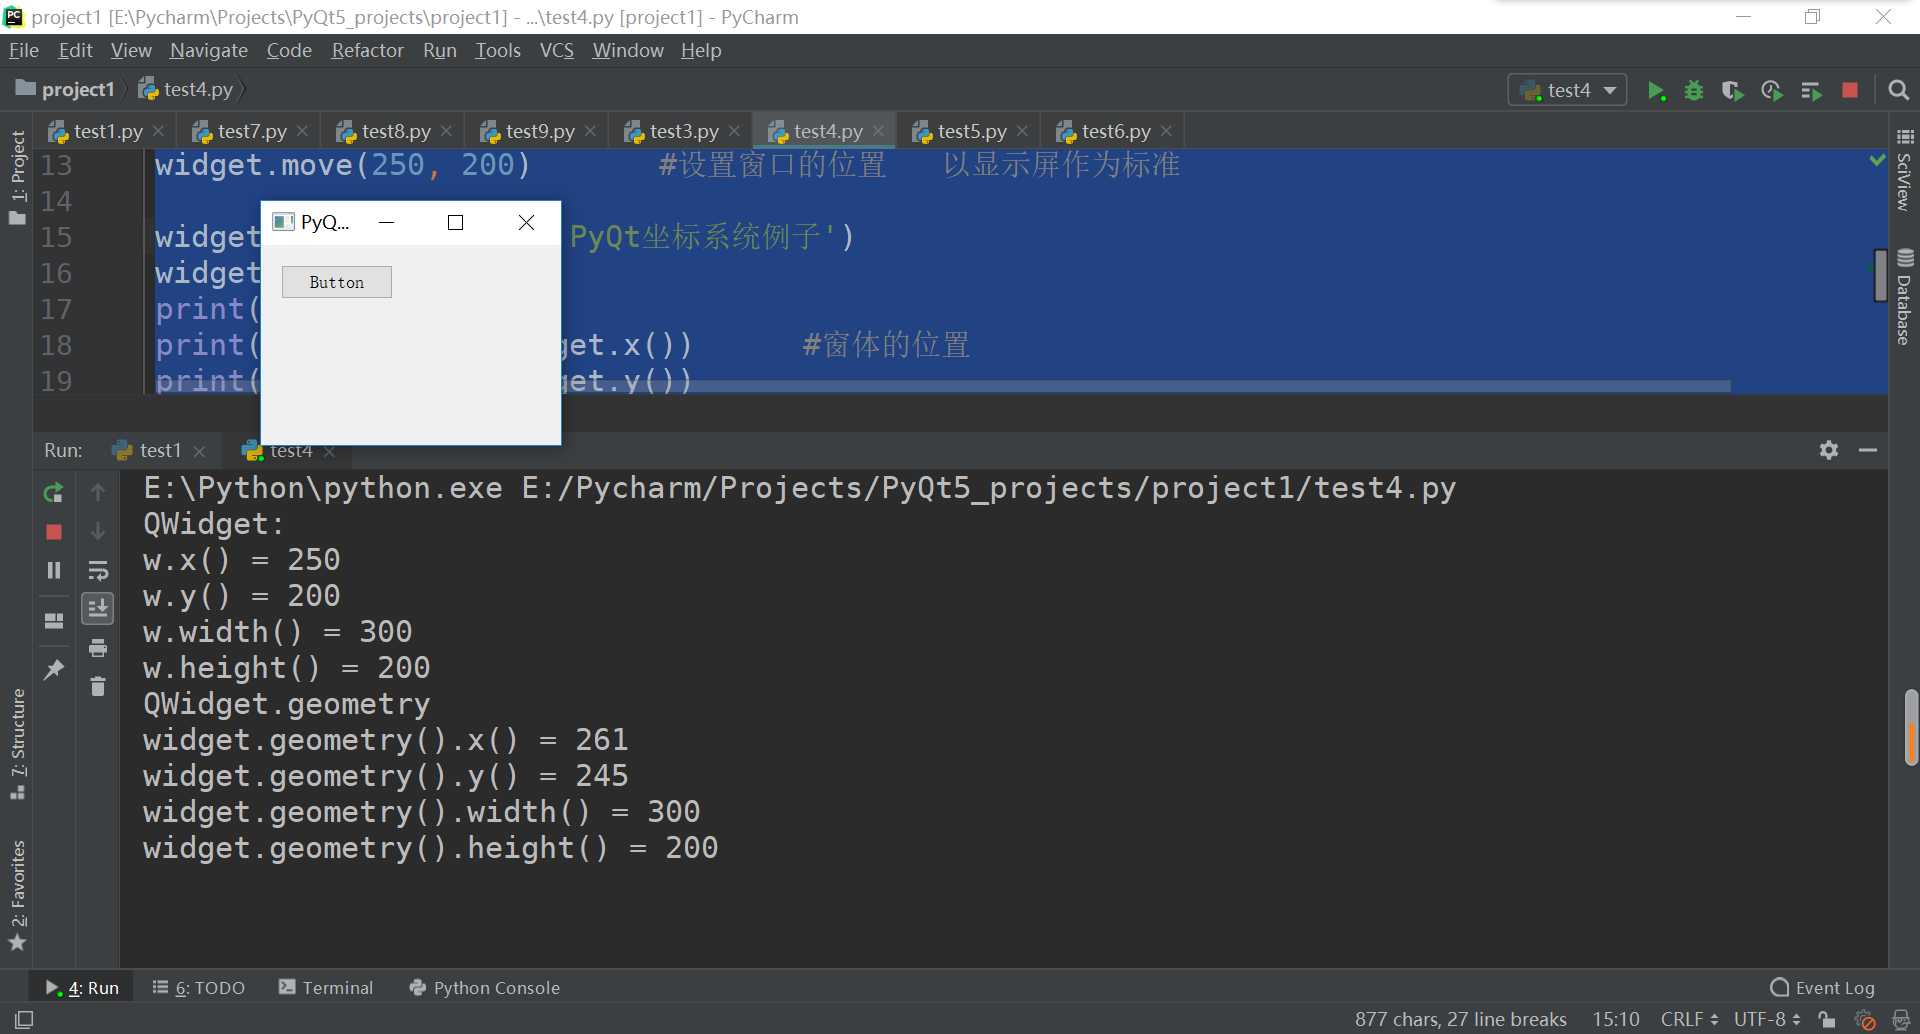Screen dimensions: 1920x1034
Task: Hide the Run tool window
Action: click(x=1868, y=450)
